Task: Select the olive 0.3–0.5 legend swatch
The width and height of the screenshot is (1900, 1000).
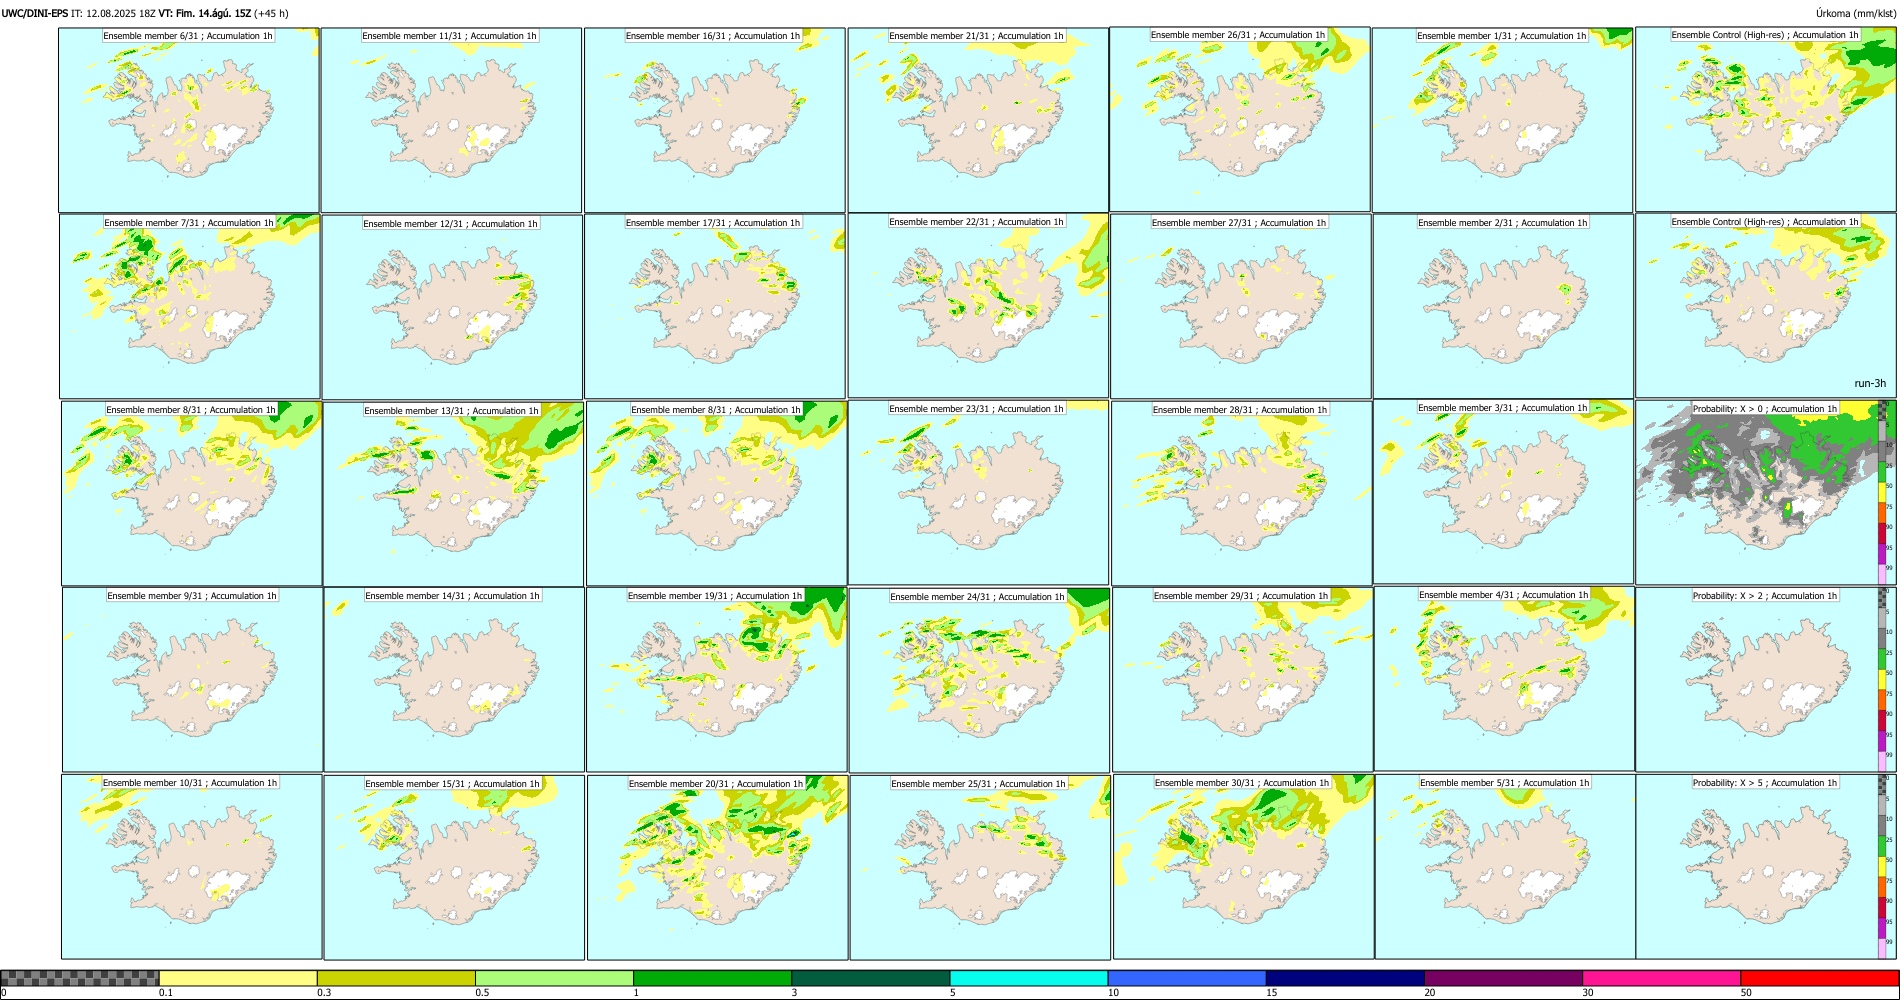Action: point(396,978)
